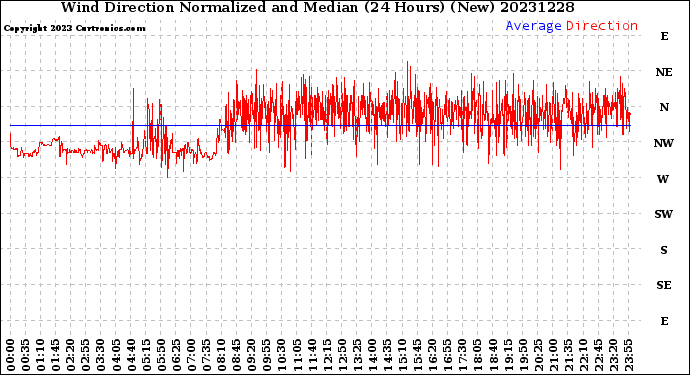Click the 02:55 time label
The height and width of the screenshot is (375, 690).
click(86, 355)
